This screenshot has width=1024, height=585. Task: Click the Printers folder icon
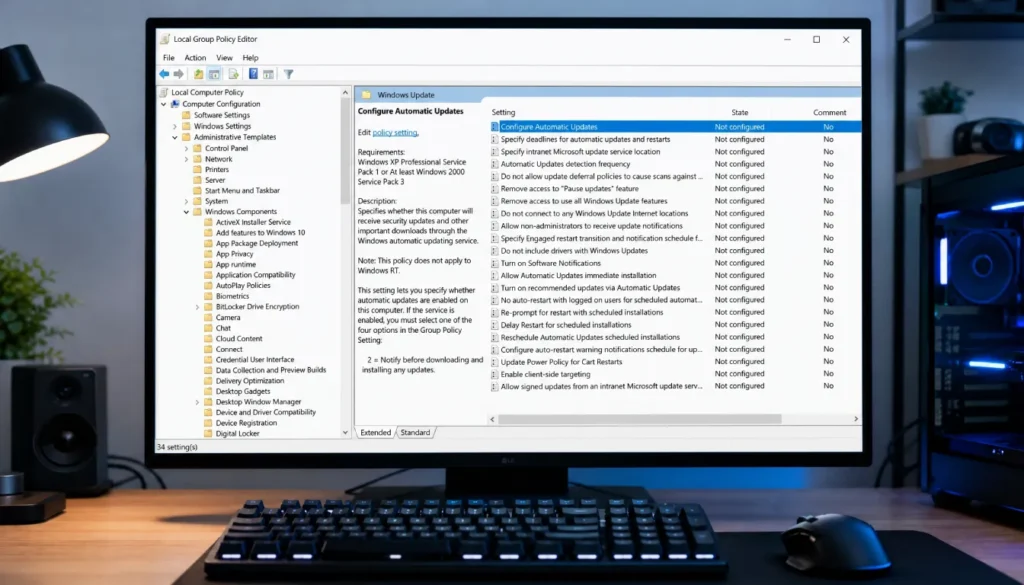coord(197,169)
